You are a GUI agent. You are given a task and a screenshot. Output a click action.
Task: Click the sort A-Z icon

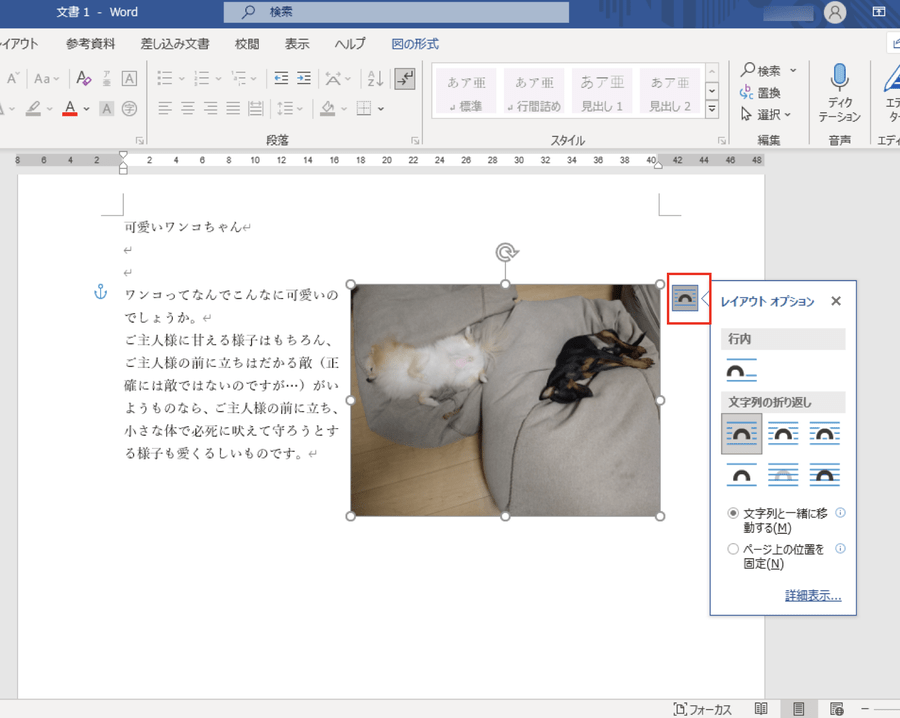tap(375, 78)
